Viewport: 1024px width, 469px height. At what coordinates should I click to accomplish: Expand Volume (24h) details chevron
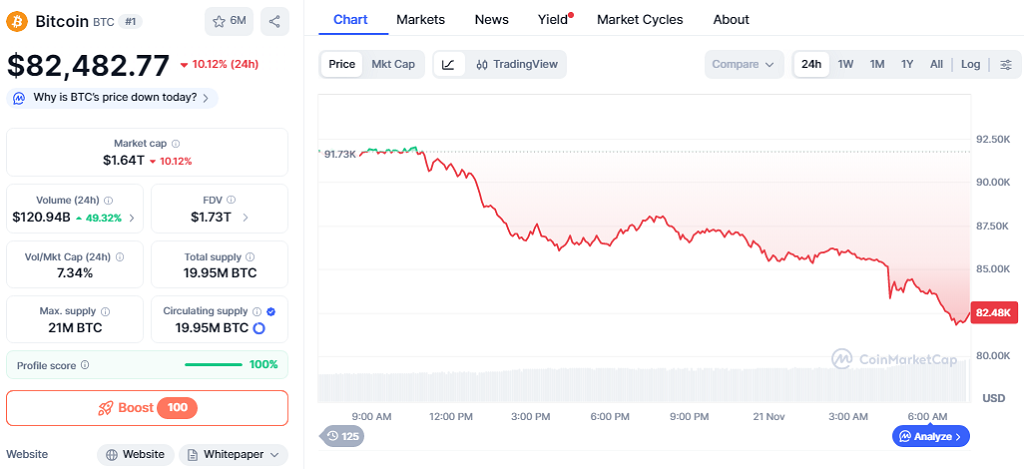pyautogui.click(x=133, y=218)
